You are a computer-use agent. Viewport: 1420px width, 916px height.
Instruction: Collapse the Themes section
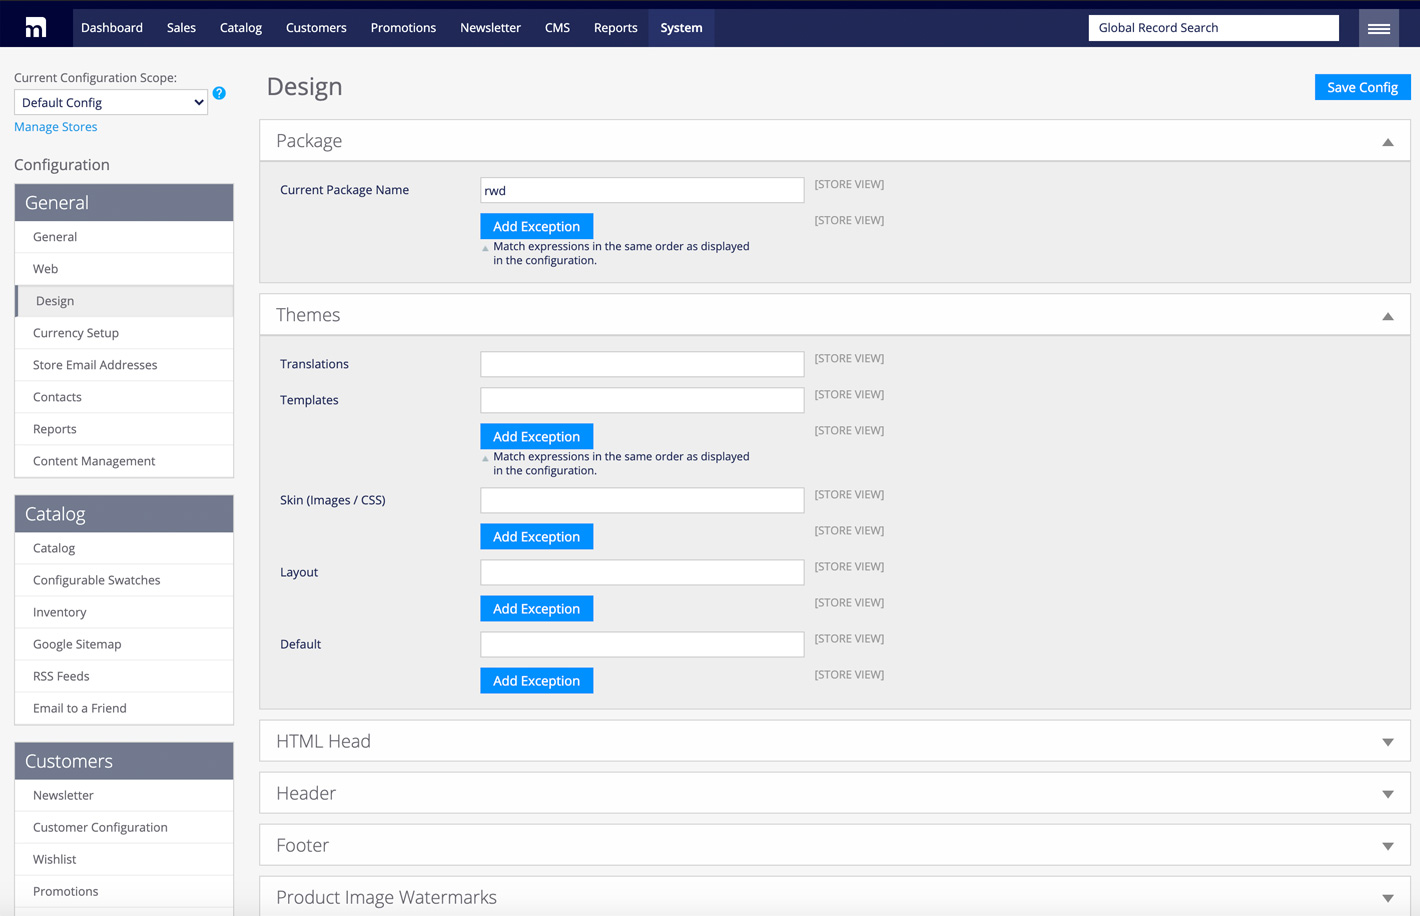click(1387, 315)
